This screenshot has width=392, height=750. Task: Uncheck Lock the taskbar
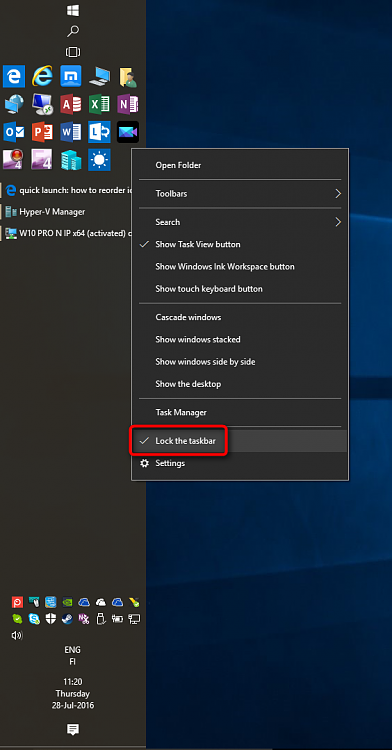(x=239, y=441)
